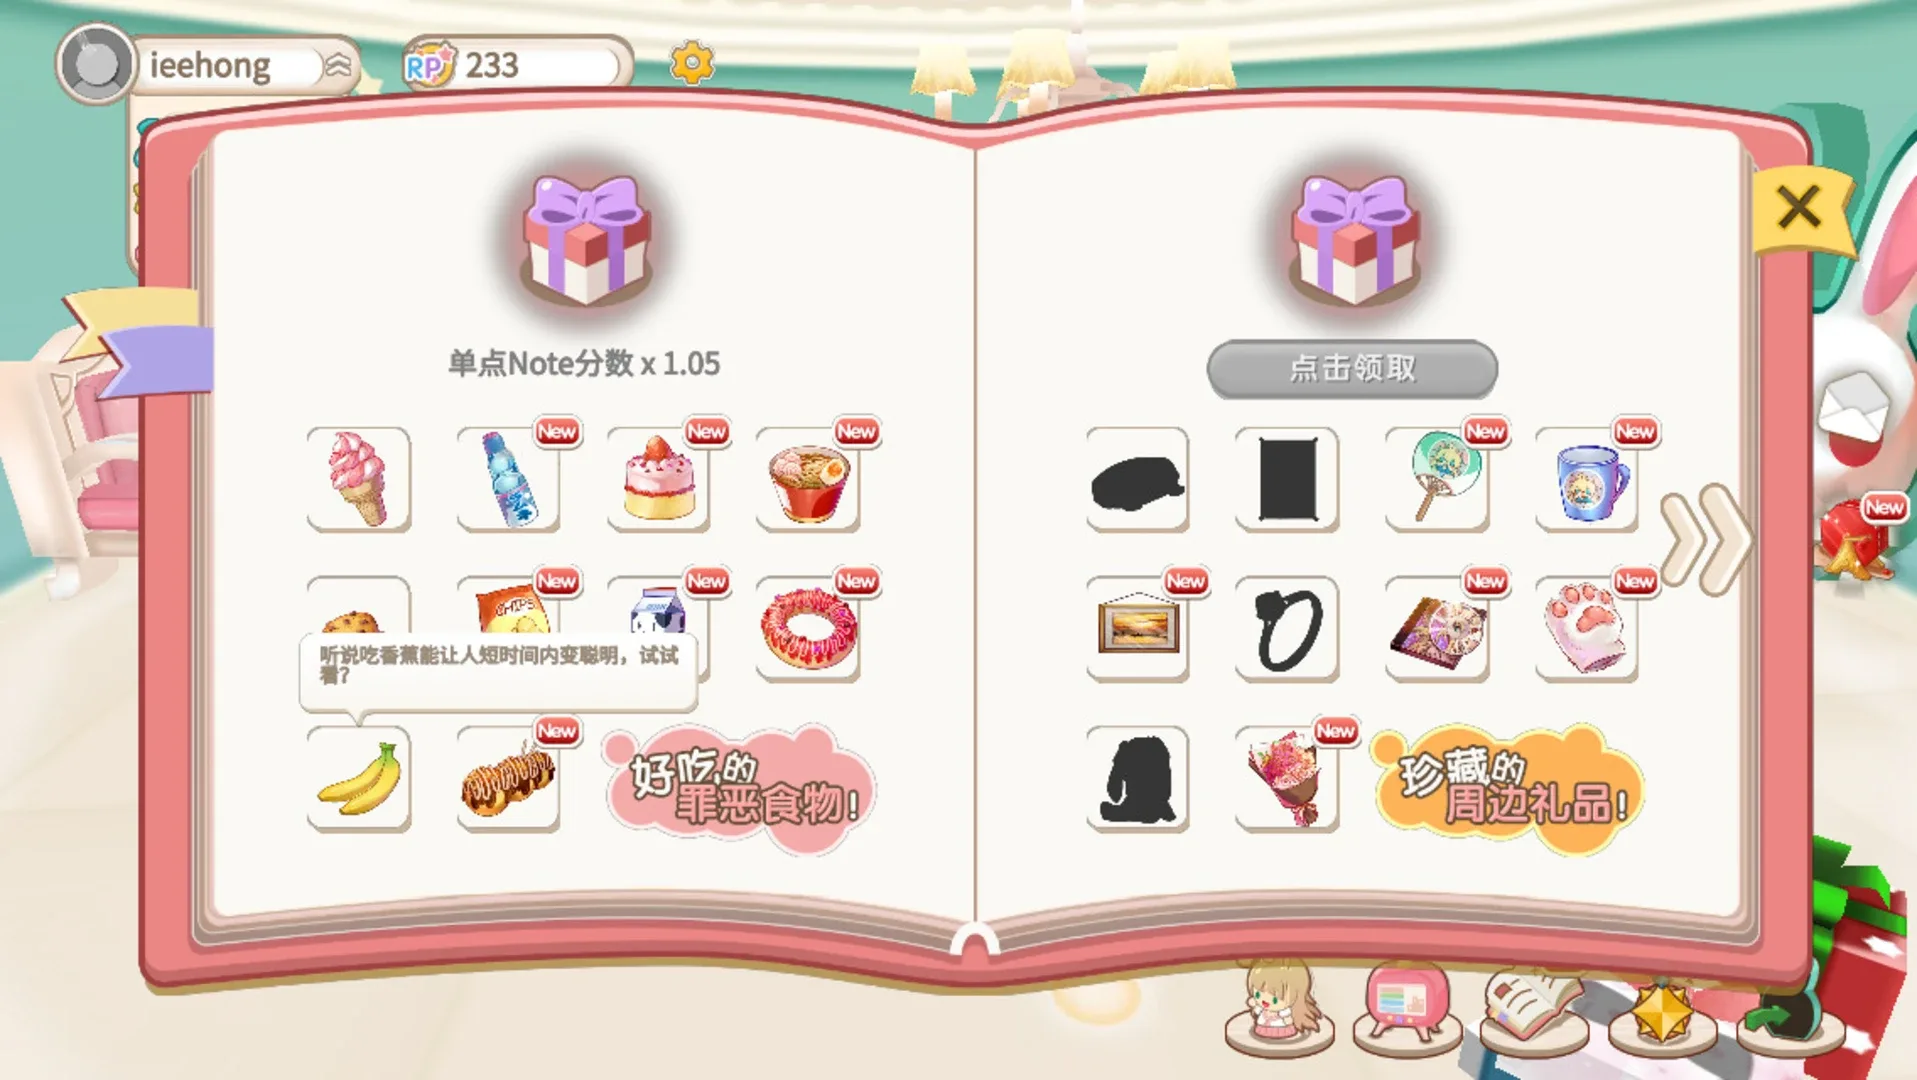The height and width of the screenshot is (1080, 1917).
Task: Pick the framed painting gift
Action: [1137, 629]
